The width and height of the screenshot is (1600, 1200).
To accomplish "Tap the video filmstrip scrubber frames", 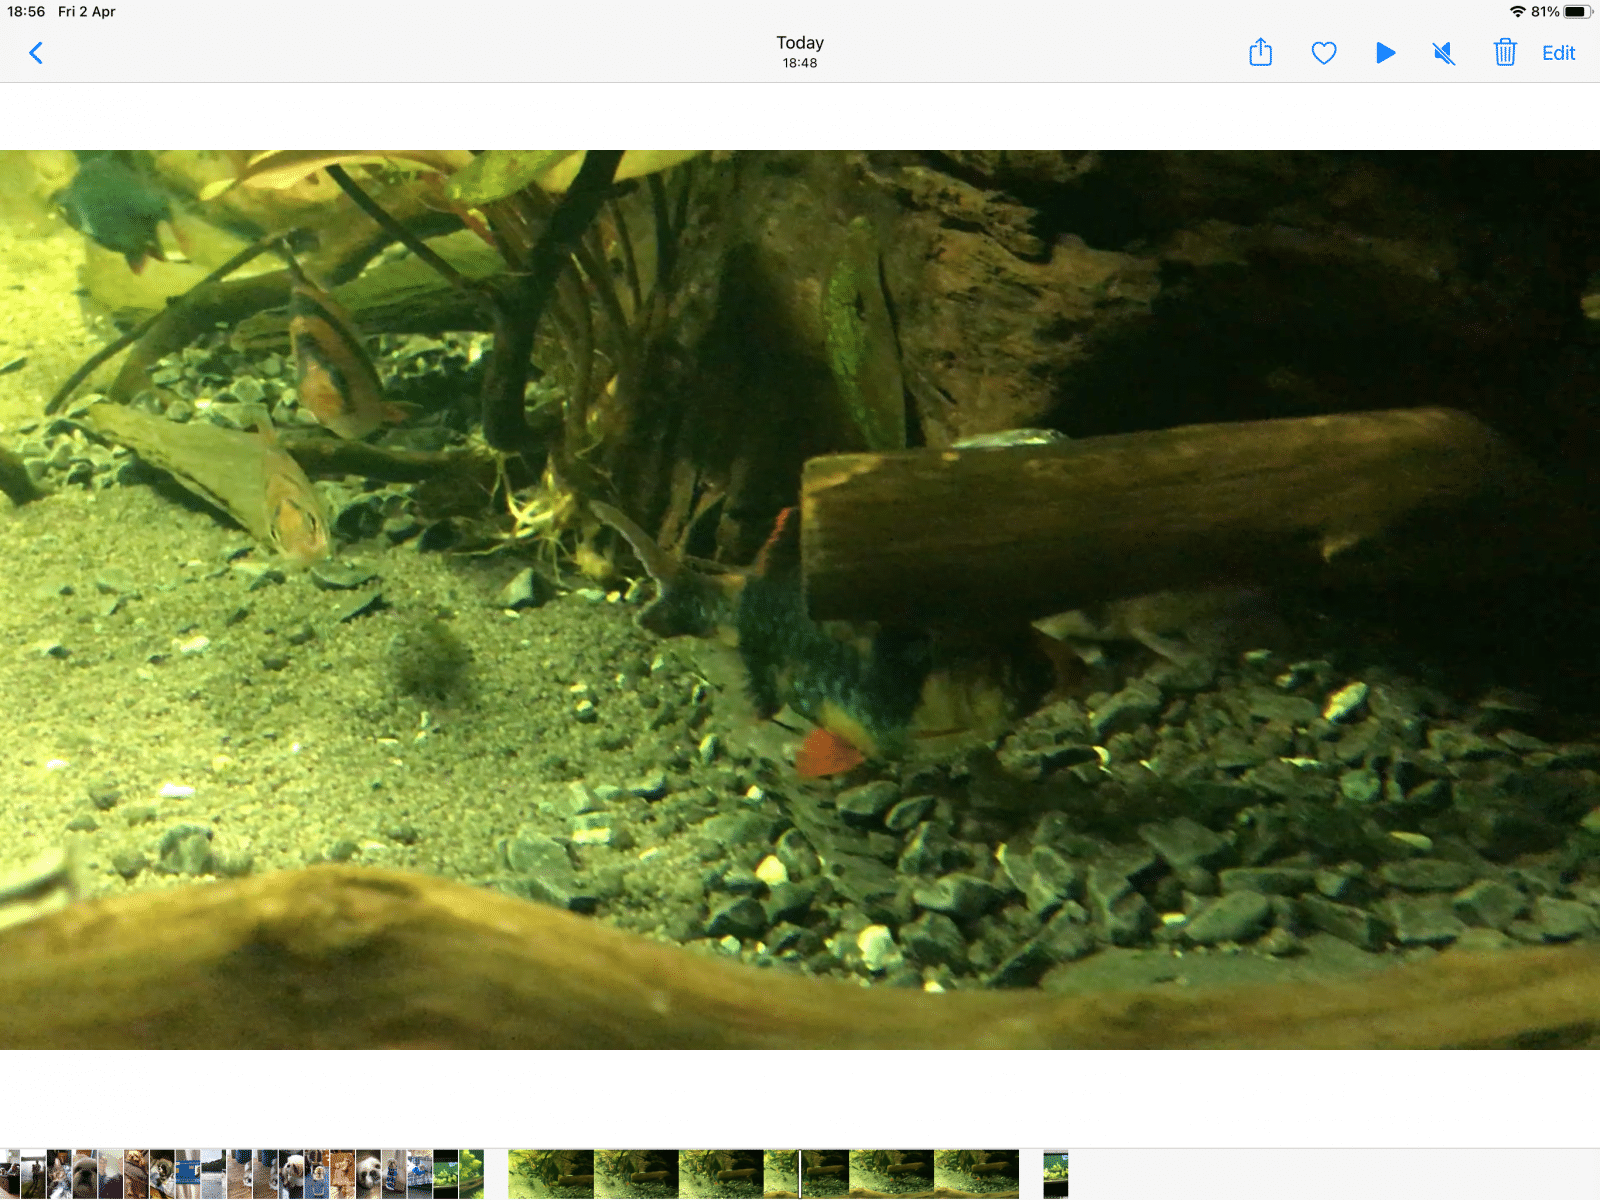I will [x=764, y=1174].
